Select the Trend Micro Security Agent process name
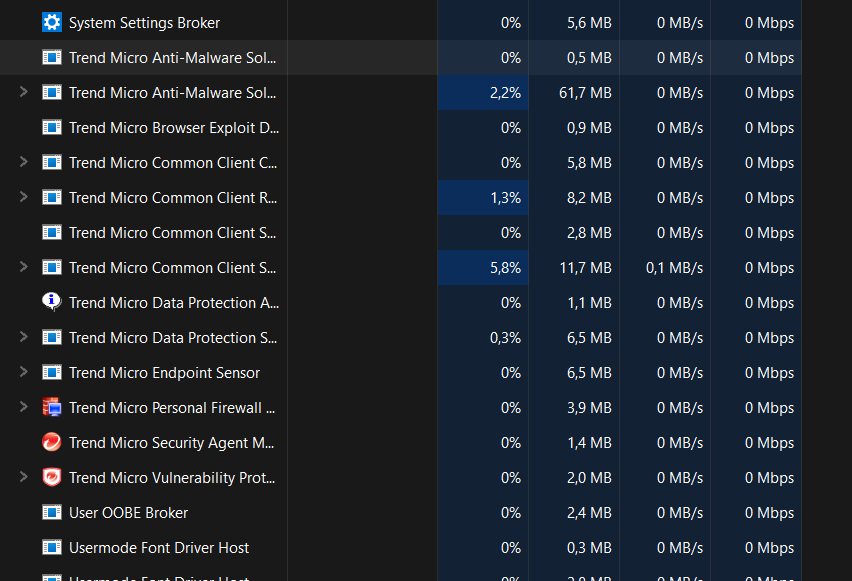 coord(171,442)
